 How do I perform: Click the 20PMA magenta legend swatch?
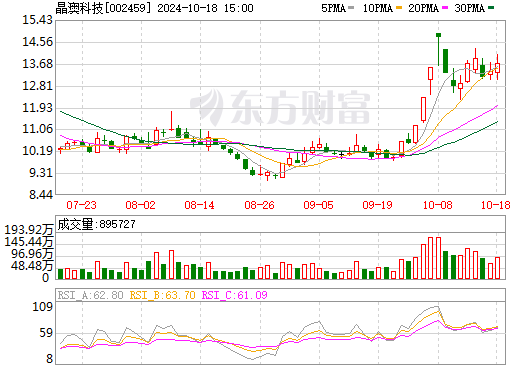click(445, 8)
